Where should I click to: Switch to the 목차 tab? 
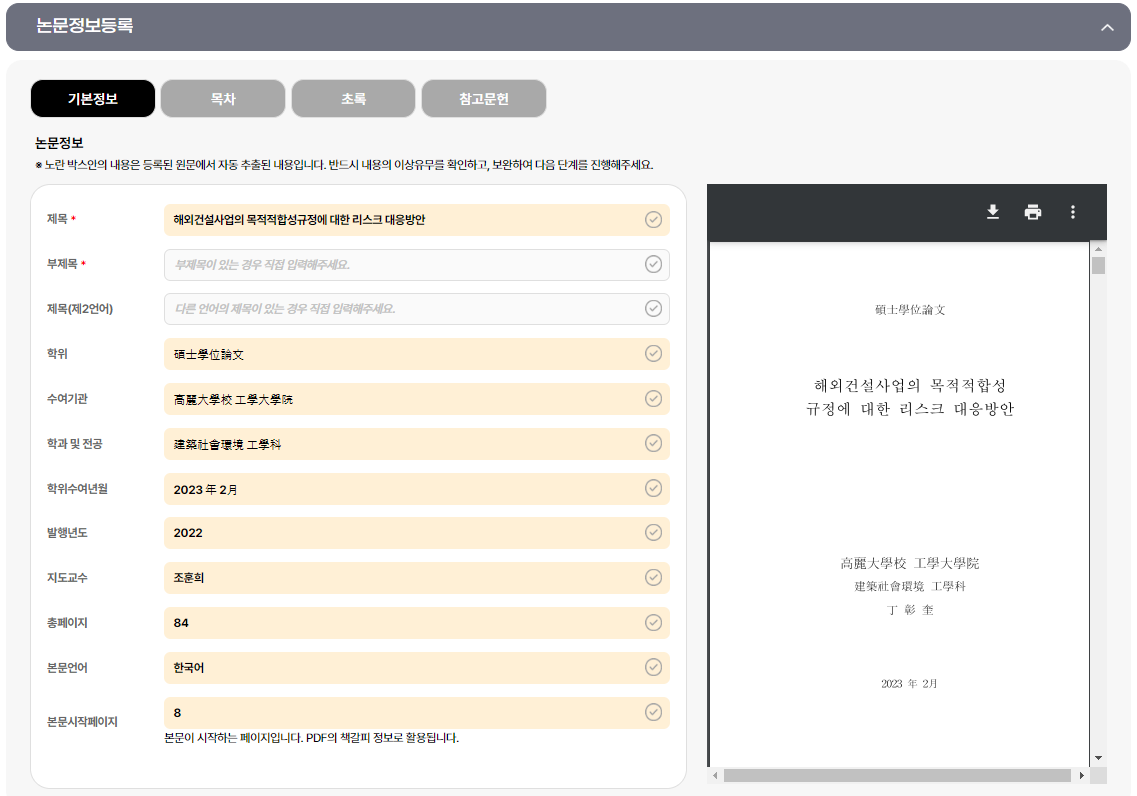pyautogui.click(x=223, y=99)
